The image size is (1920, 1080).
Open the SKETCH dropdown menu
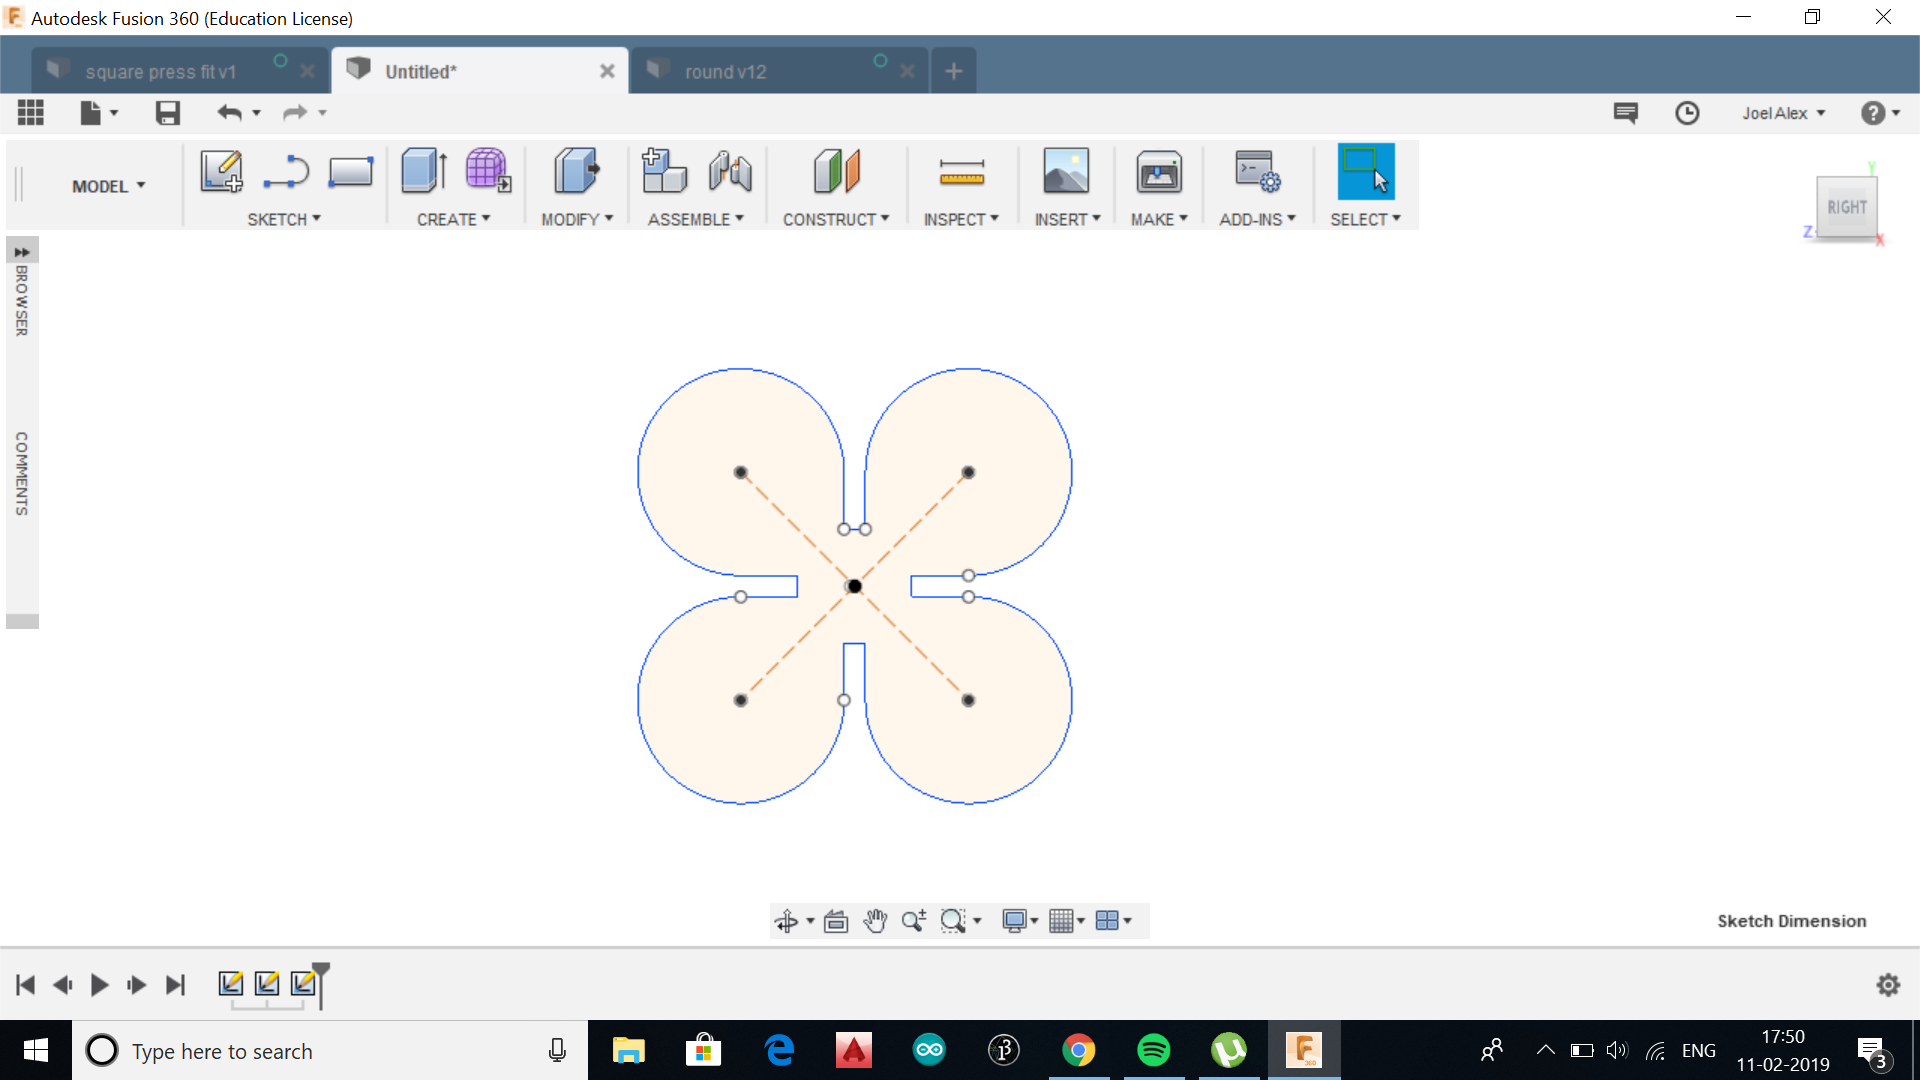pyautogui.click(x=284, y=219)
